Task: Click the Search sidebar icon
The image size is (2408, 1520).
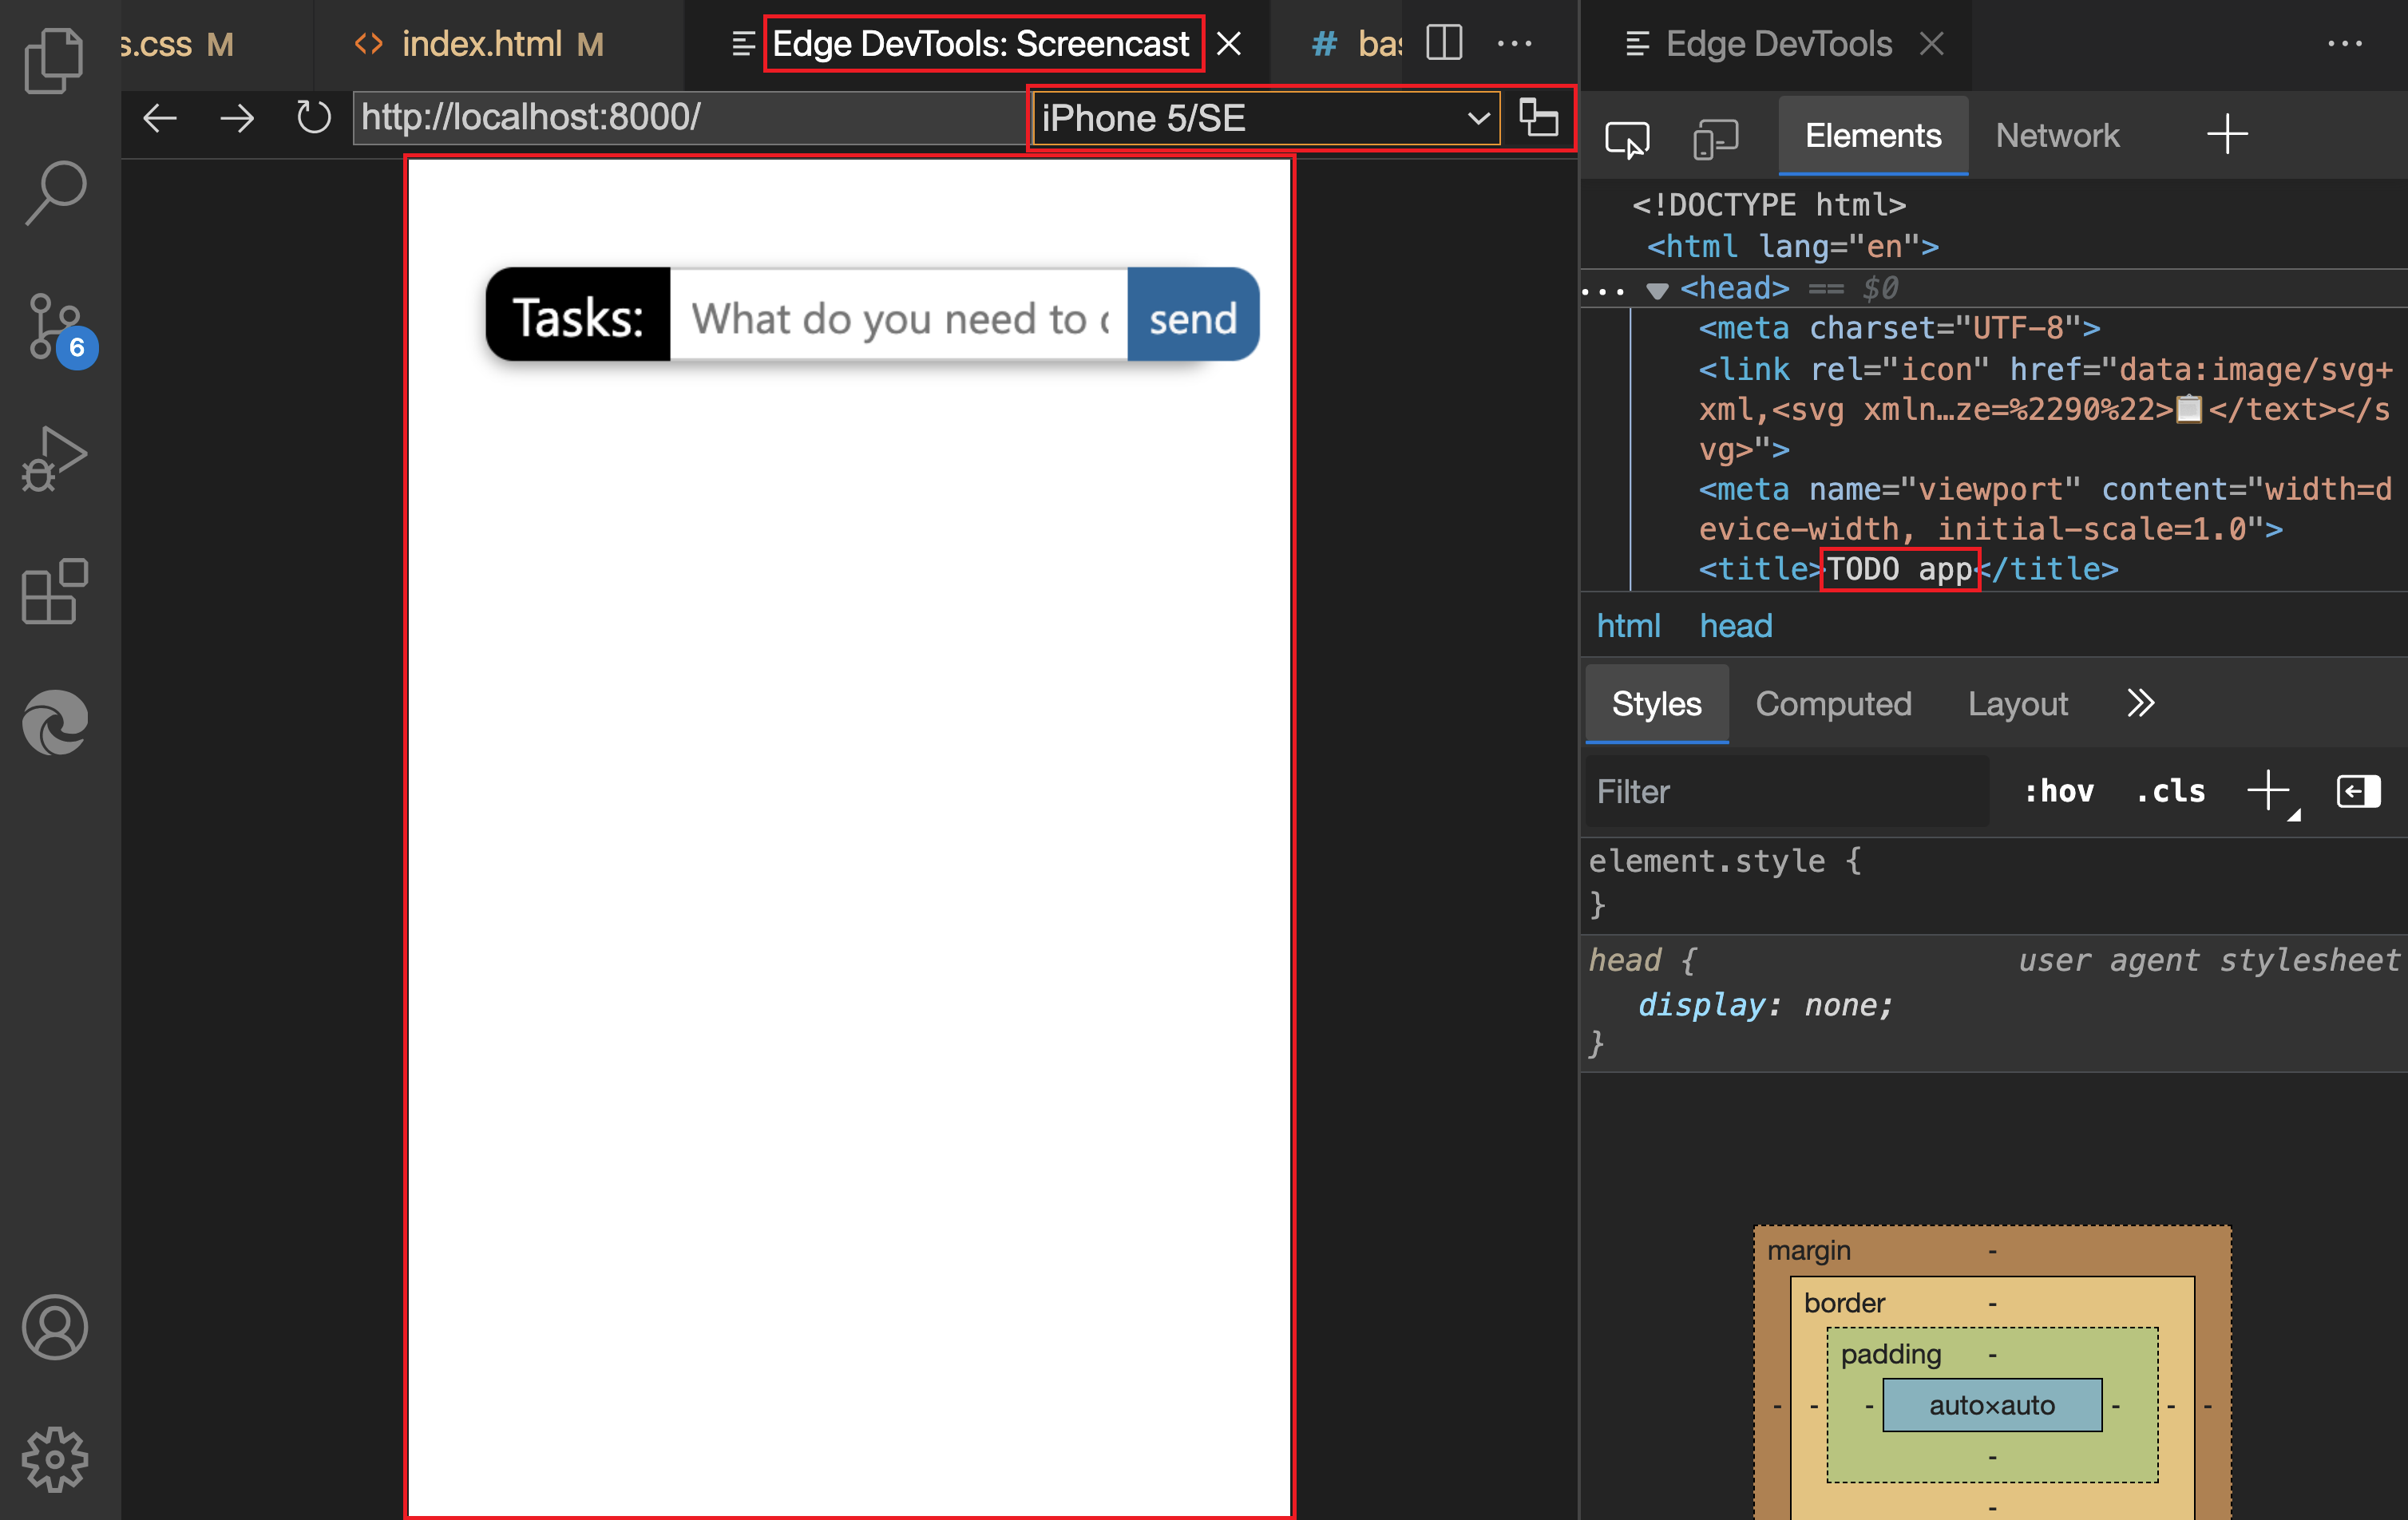Action: (53, 189)
